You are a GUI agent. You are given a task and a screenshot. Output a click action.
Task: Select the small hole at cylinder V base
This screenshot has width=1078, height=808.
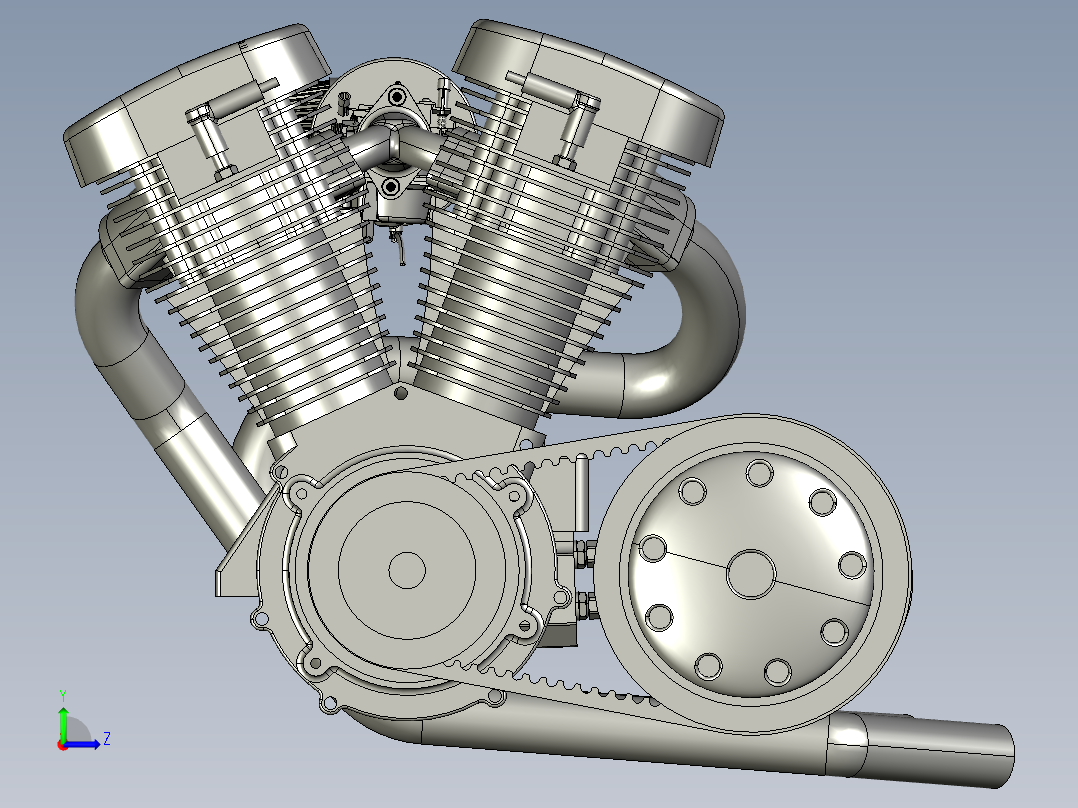(401, 393)
